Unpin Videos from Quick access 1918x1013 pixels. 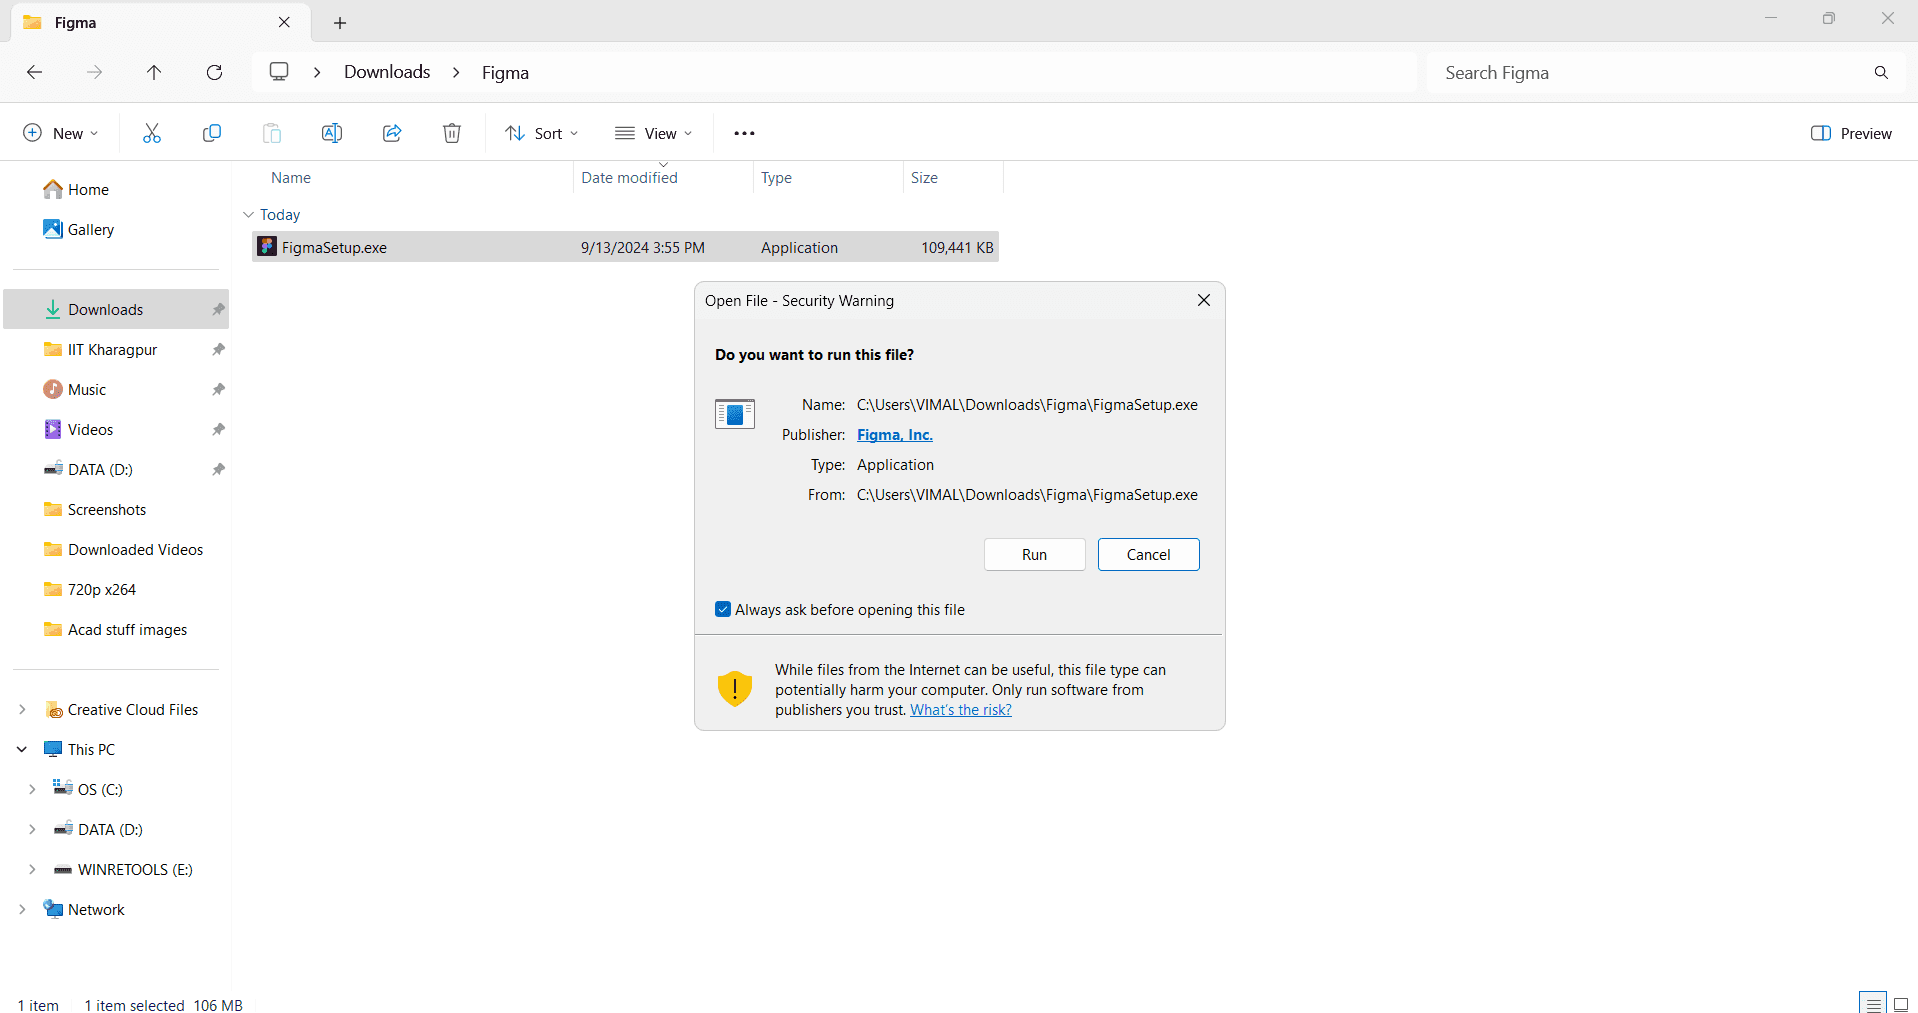217,429
